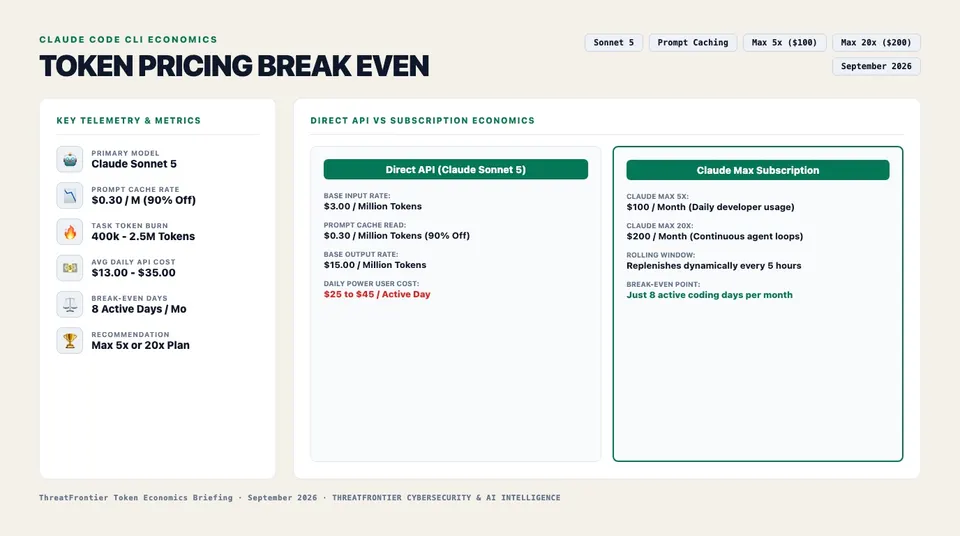960x536 pixels.
Task: Select the Sonnet 5 tag
Action: [613, 42]
